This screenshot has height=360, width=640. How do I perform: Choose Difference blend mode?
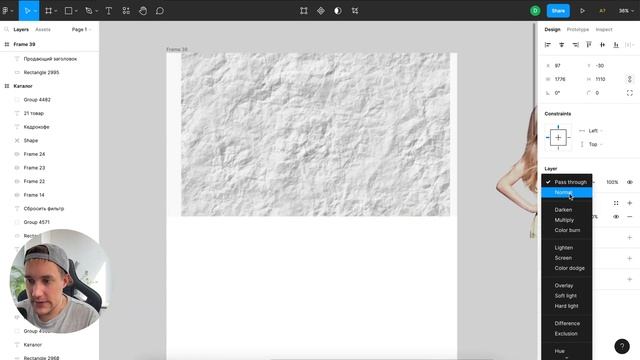pos(567,323)
